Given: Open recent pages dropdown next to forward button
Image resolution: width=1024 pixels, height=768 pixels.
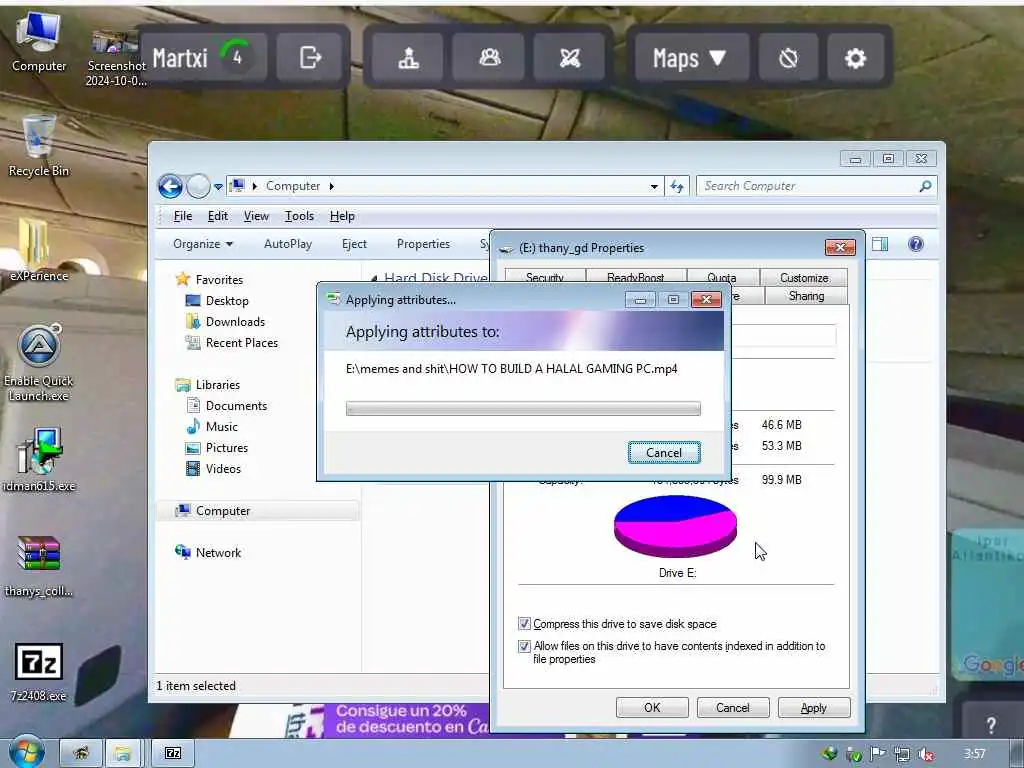Looking at the screenshot, I should (218, 187).
